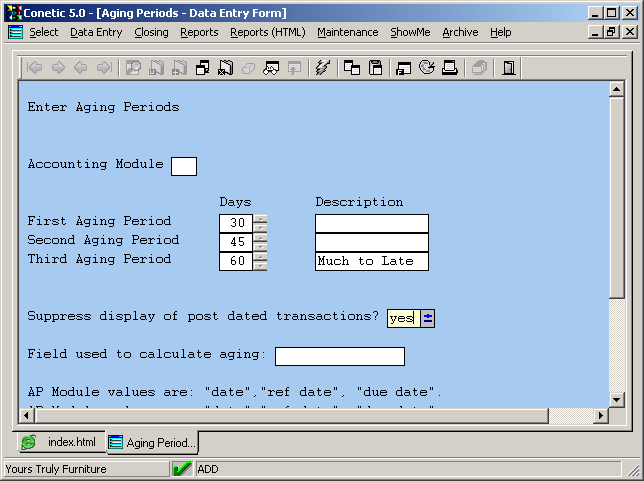Click the Third Aging Period description field
The height and width of the screenshot is (481, 644).
click(371, 261)
